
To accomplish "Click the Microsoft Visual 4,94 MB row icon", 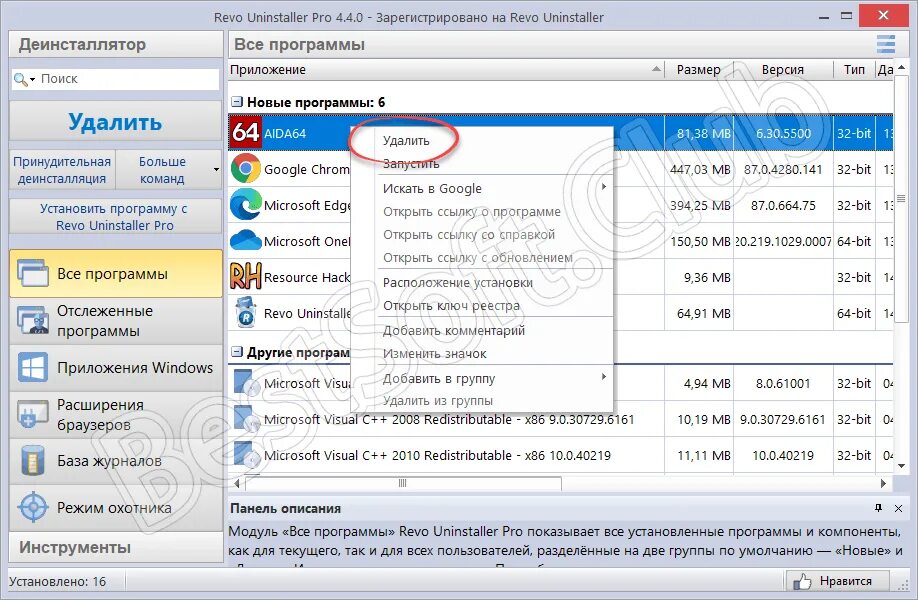I will tap(246, 383).
